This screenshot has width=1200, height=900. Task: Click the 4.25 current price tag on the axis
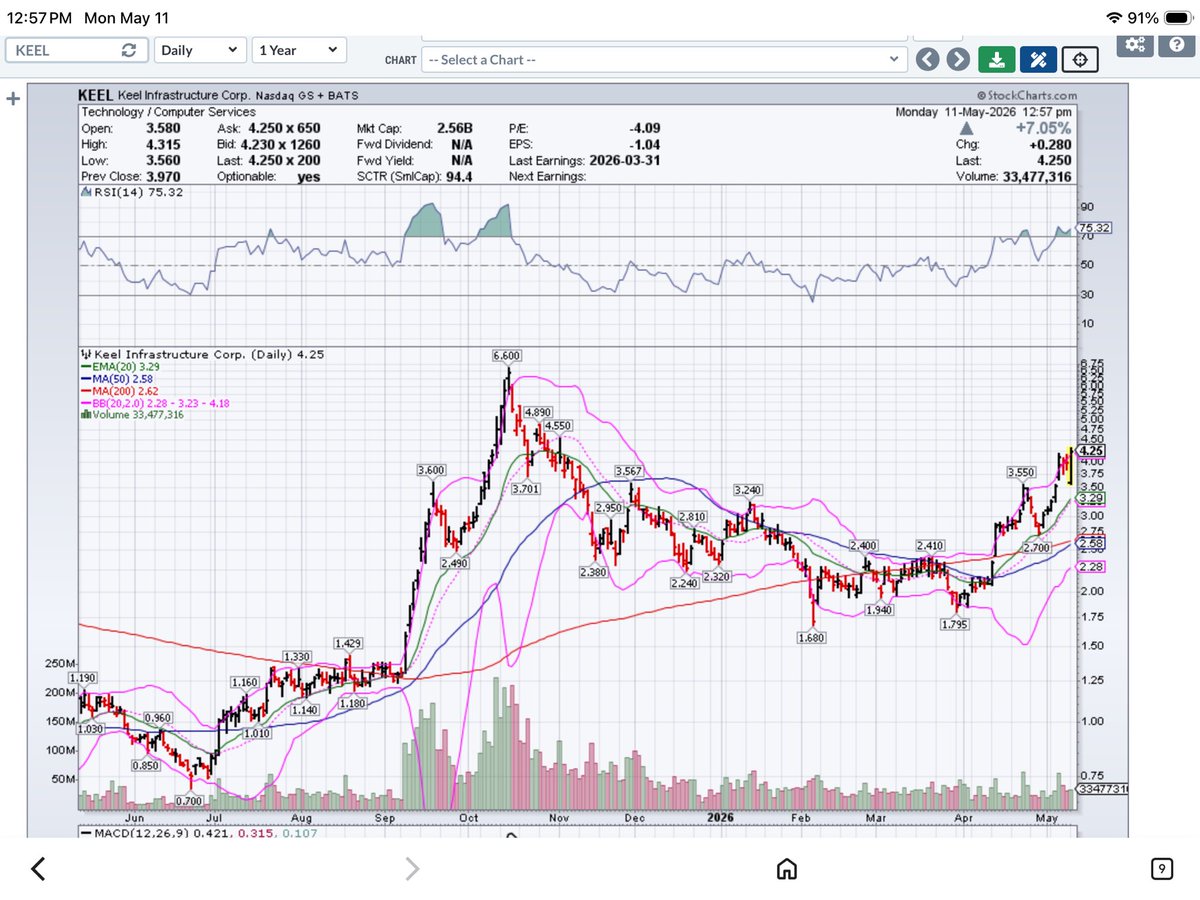[x=1089, y=451]
